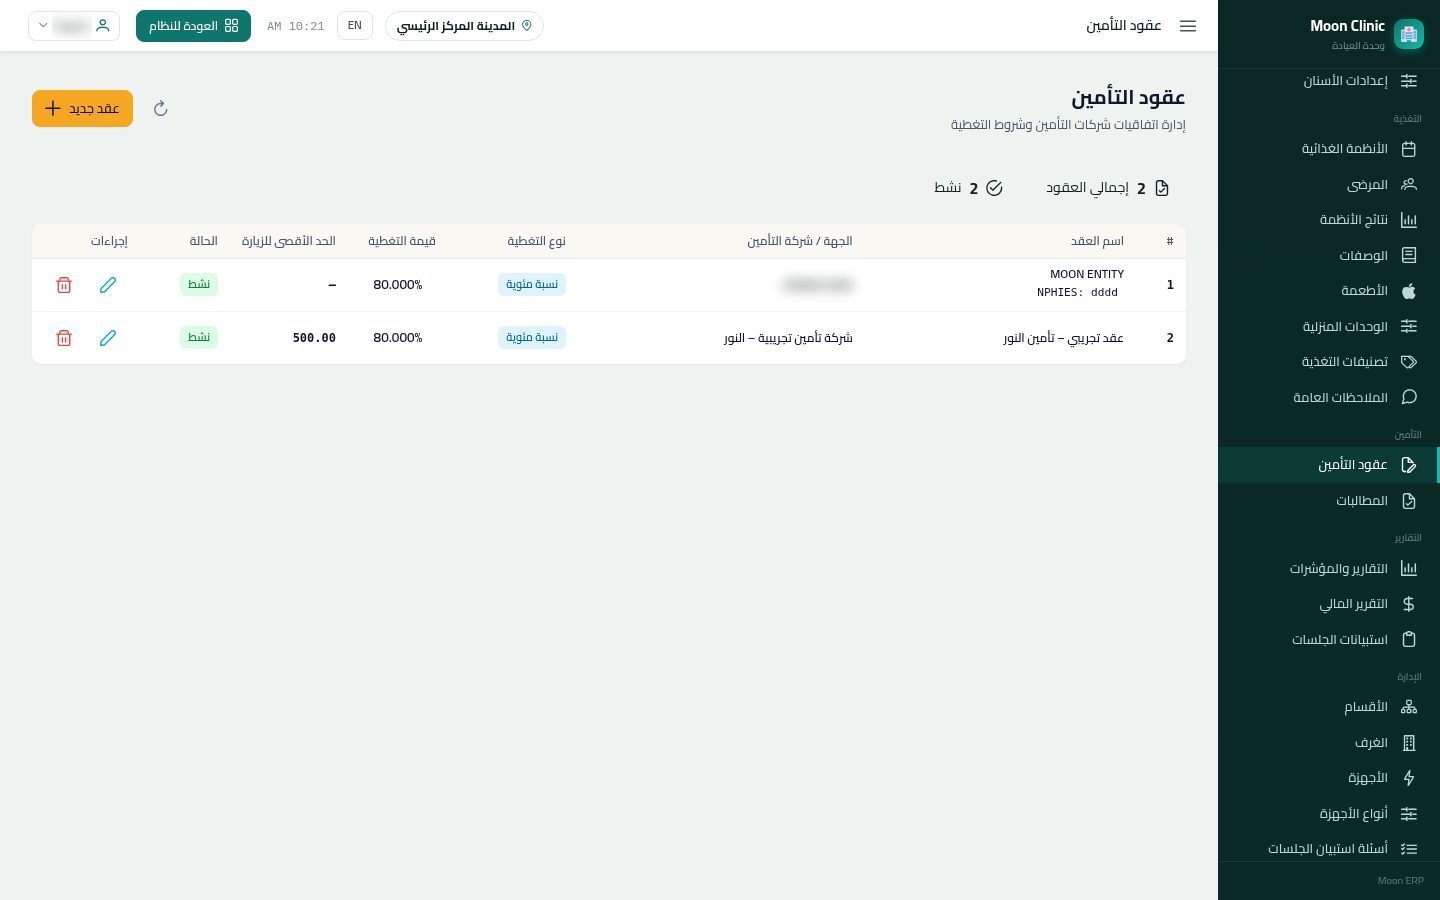This screenshot has width=1440, height=900.
Task: Create a new contract with عقد جديد
Action: [82, 108]
